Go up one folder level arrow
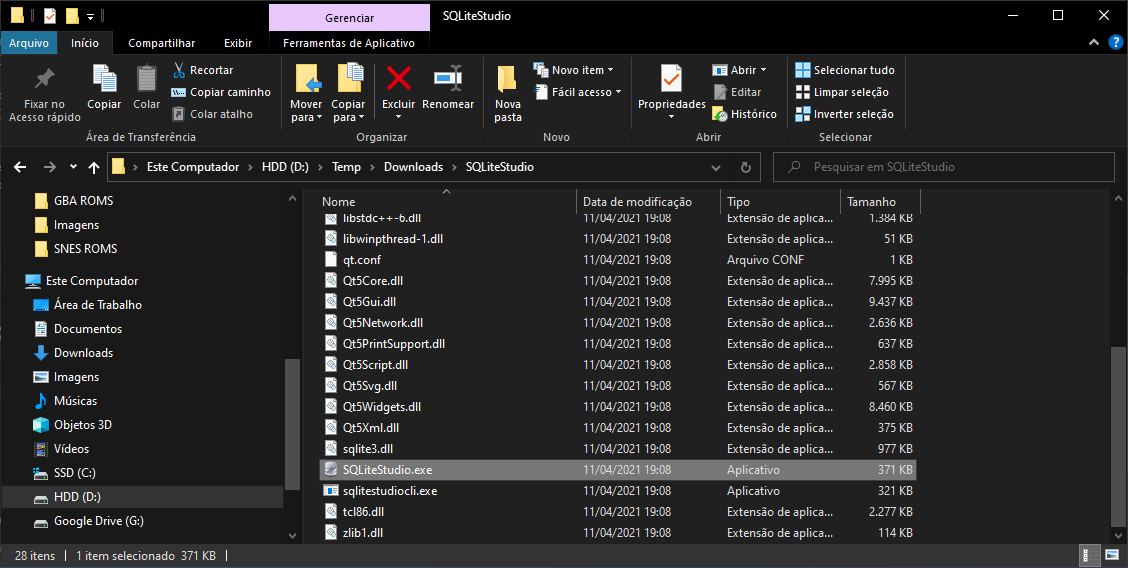This screenshot has height=568, width=1128. pos(94,167)
